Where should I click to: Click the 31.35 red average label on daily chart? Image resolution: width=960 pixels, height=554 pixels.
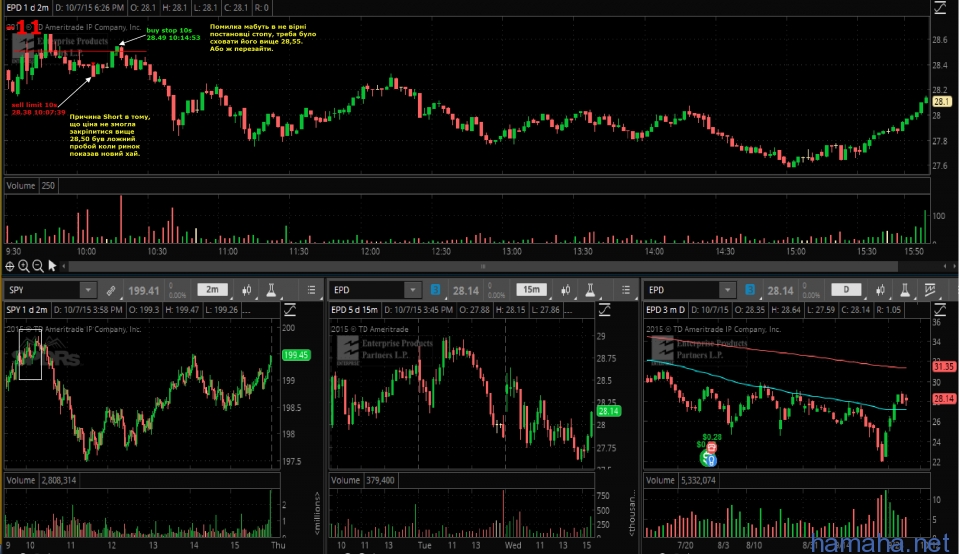click(944, 367)
